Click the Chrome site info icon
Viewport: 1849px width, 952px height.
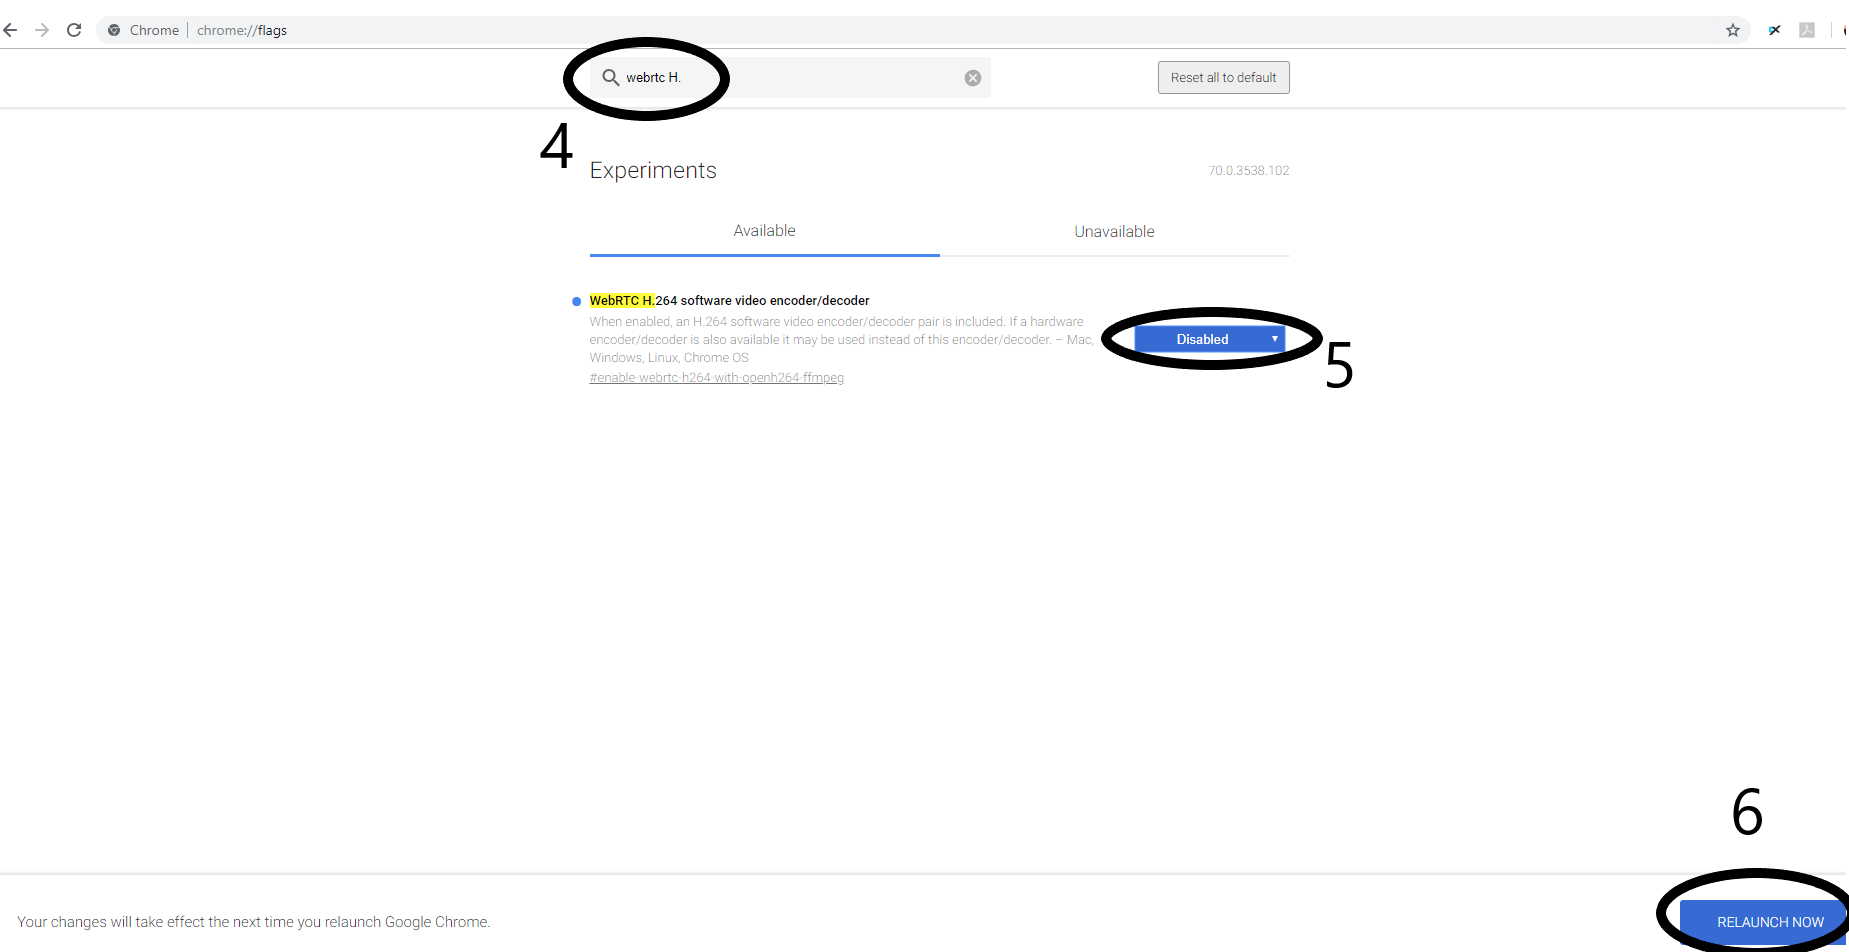[114, 30]
